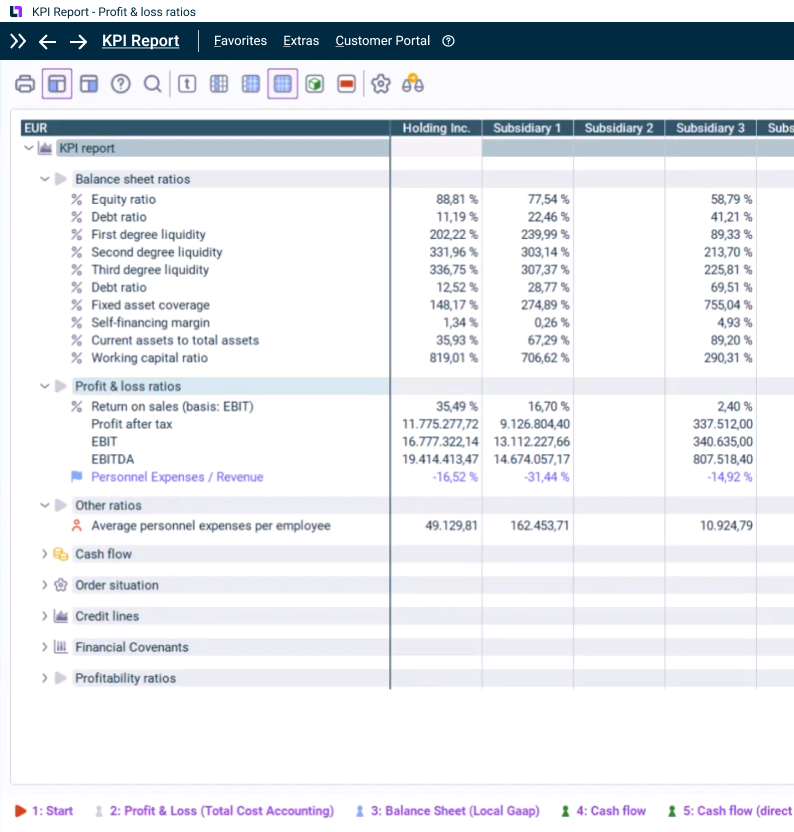This screenshot has width=794, height=832.
Task: Click the red rectangle toolbar icon
Action: click(x=346, y=84)
